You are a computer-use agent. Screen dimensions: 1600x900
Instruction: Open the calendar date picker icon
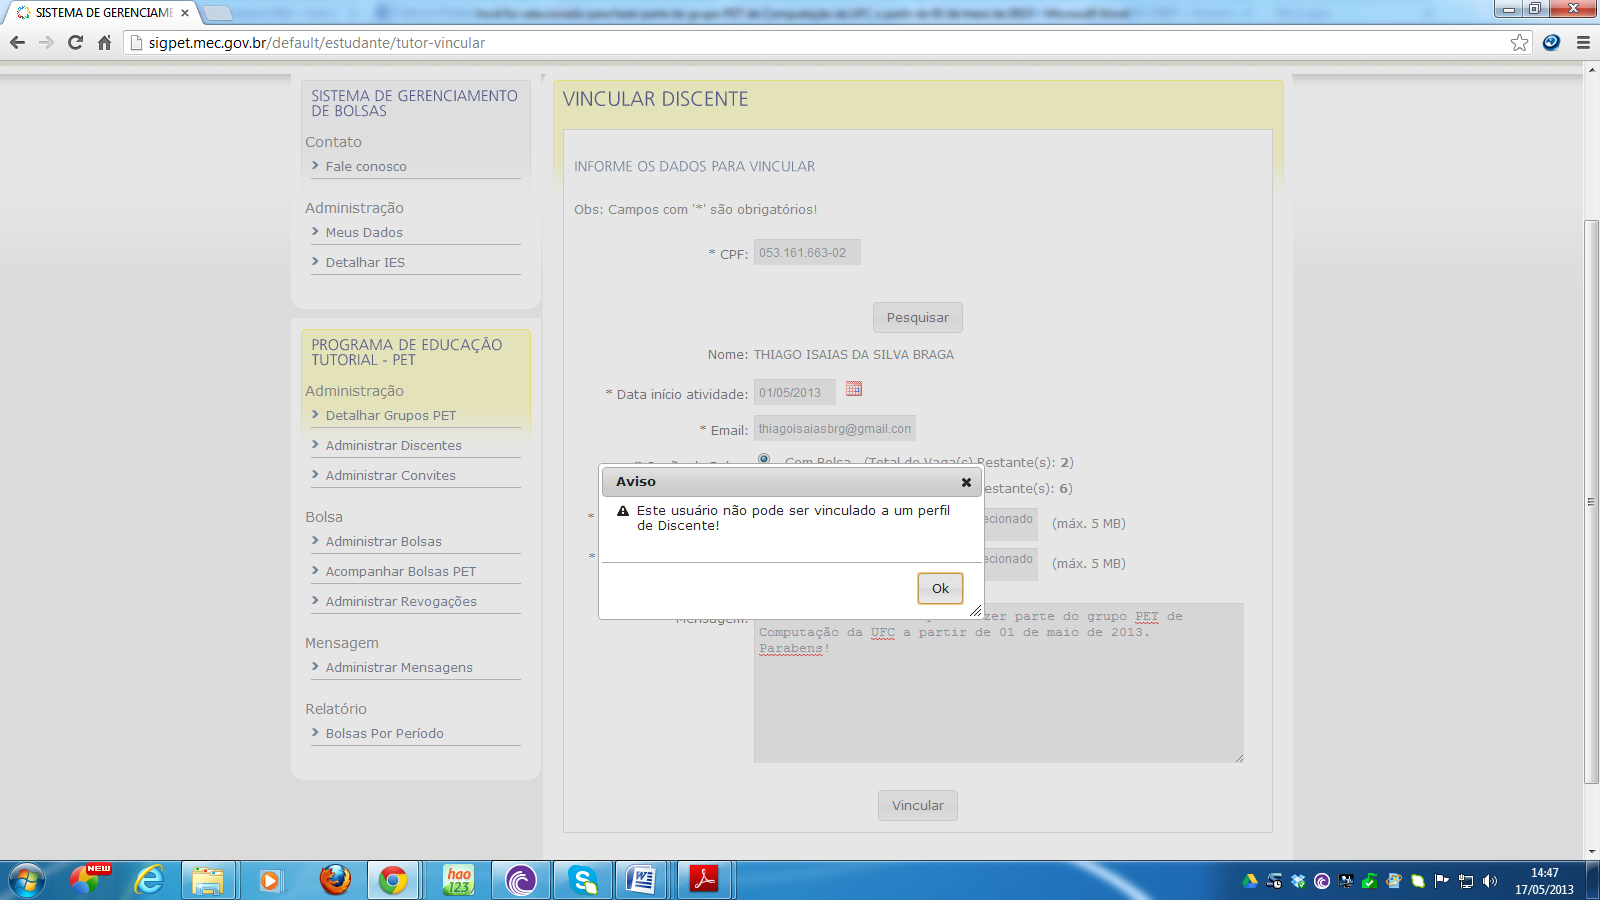[854, 389]
